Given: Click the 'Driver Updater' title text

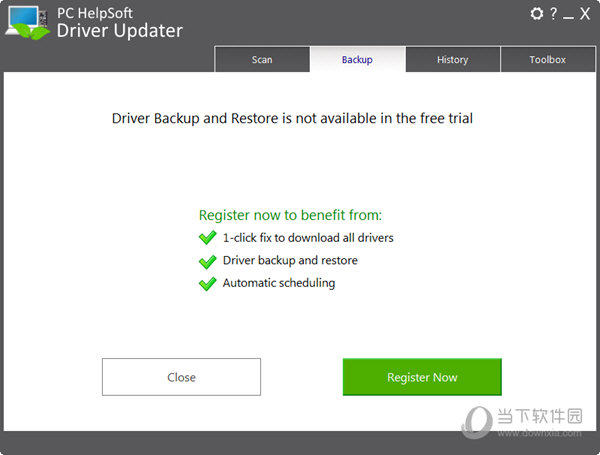Looking at the screenshot, I should (120, 31).
